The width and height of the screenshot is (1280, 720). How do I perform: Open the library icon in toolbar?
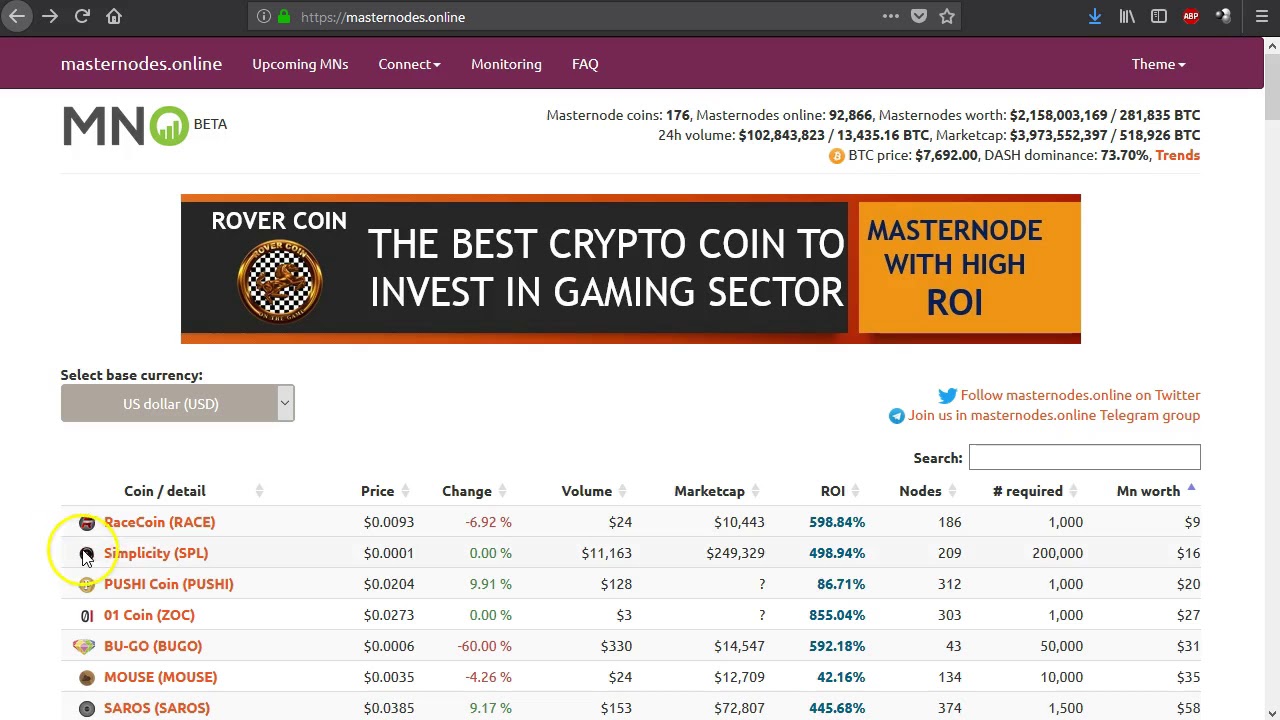click(x=1127, y=16)
